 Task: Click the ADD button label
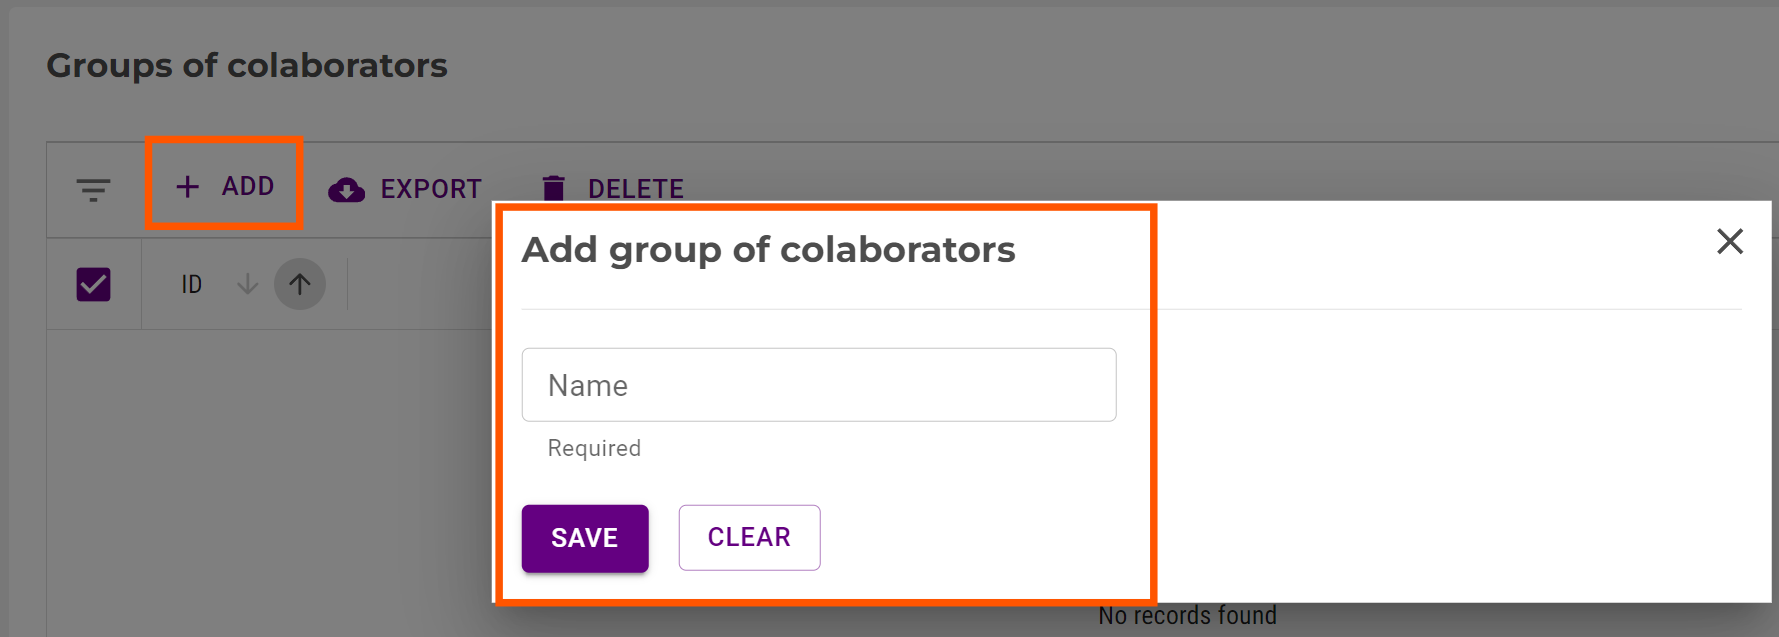point(248,186)
